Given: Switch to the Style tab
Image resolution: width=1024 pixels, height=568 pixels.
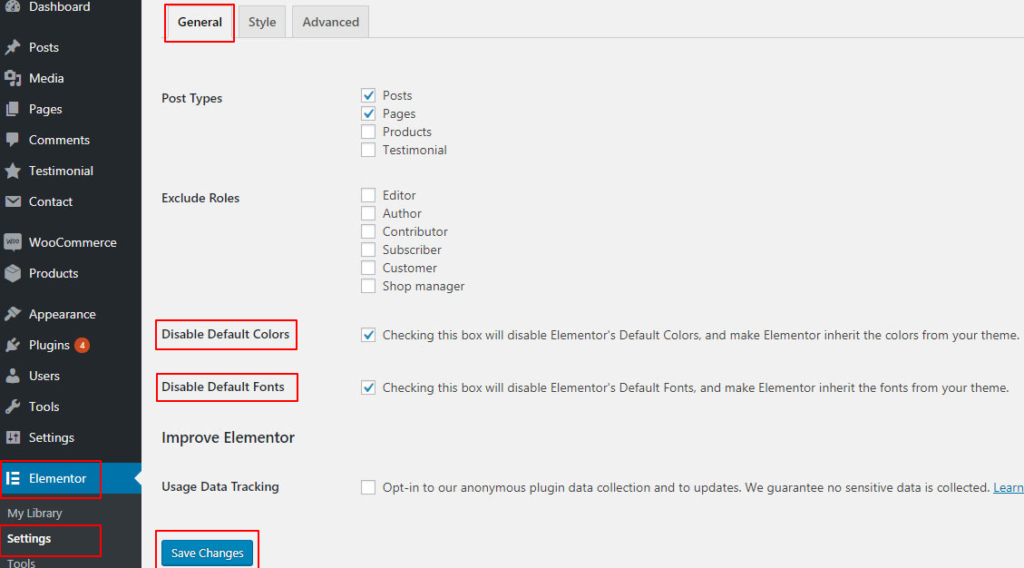Looking at the screenshot, I should (x=262, y=22).
